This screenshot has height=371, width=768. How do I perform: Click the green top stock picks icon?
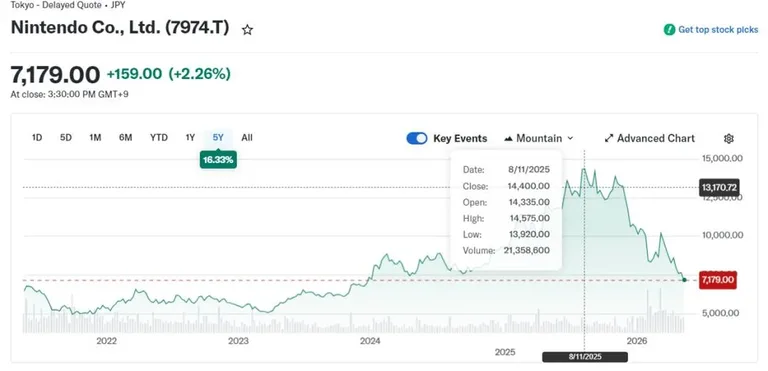click(x=669, y=30)
